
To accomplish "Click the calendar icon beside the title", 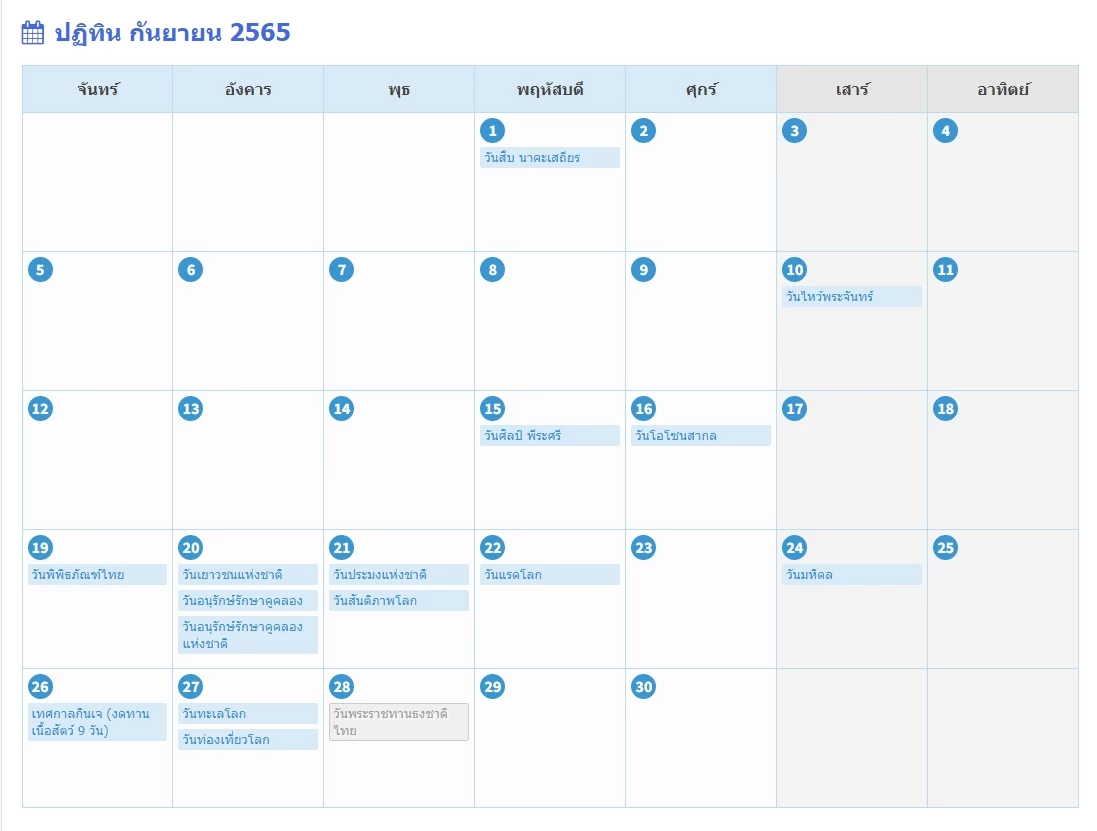I will [x=33, y=33].
